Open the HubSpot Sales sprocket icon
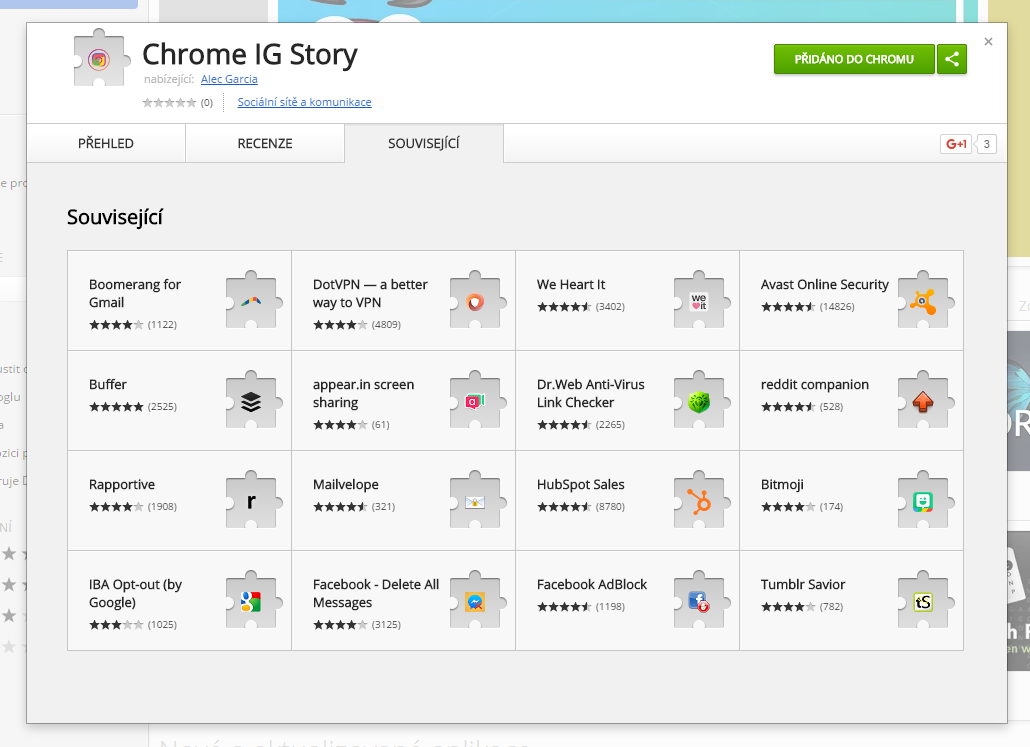Viewport: 1030px width, 747px height. [702, 499]
